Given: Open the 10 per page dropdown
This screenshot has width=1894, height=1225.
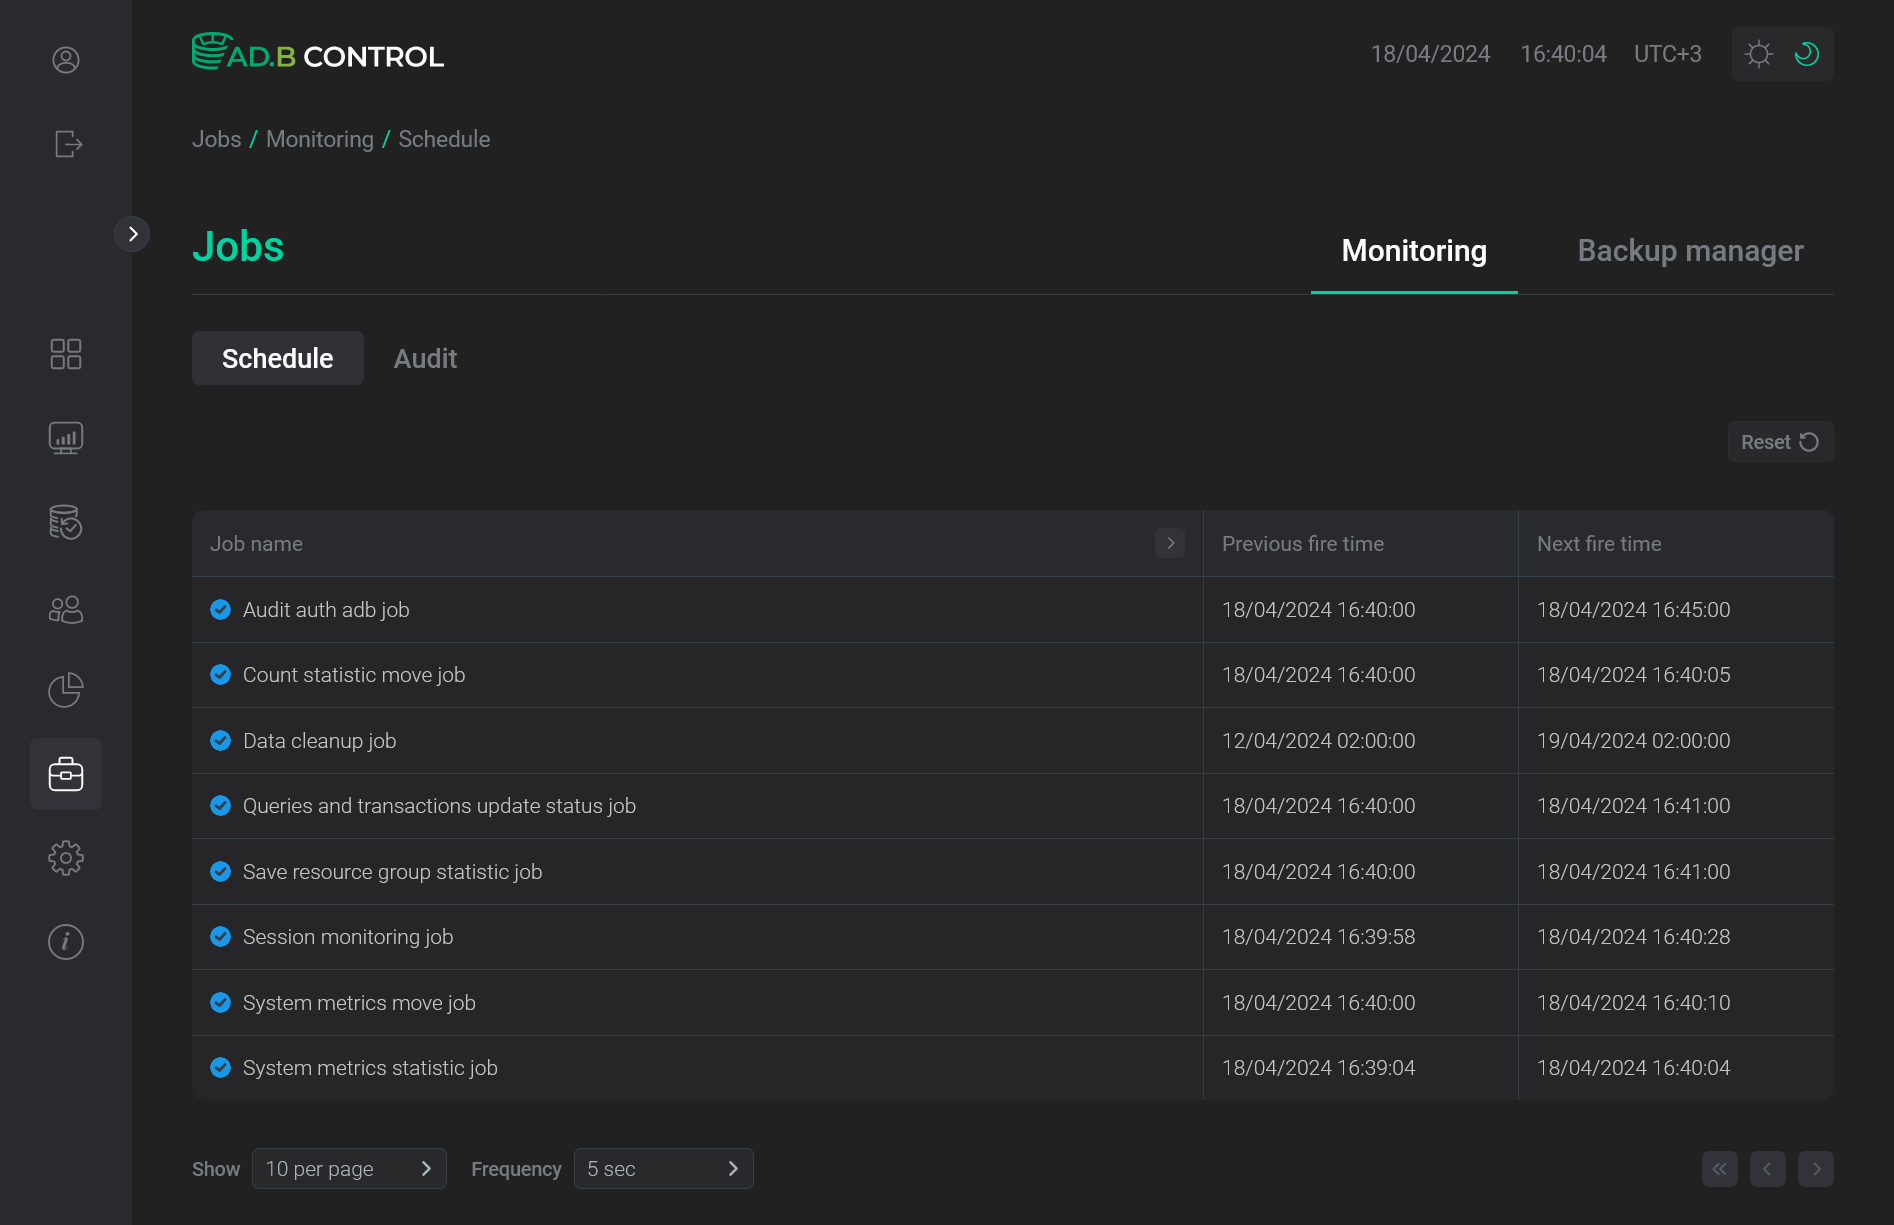Looking at the screenshot, I should 349,1168.
